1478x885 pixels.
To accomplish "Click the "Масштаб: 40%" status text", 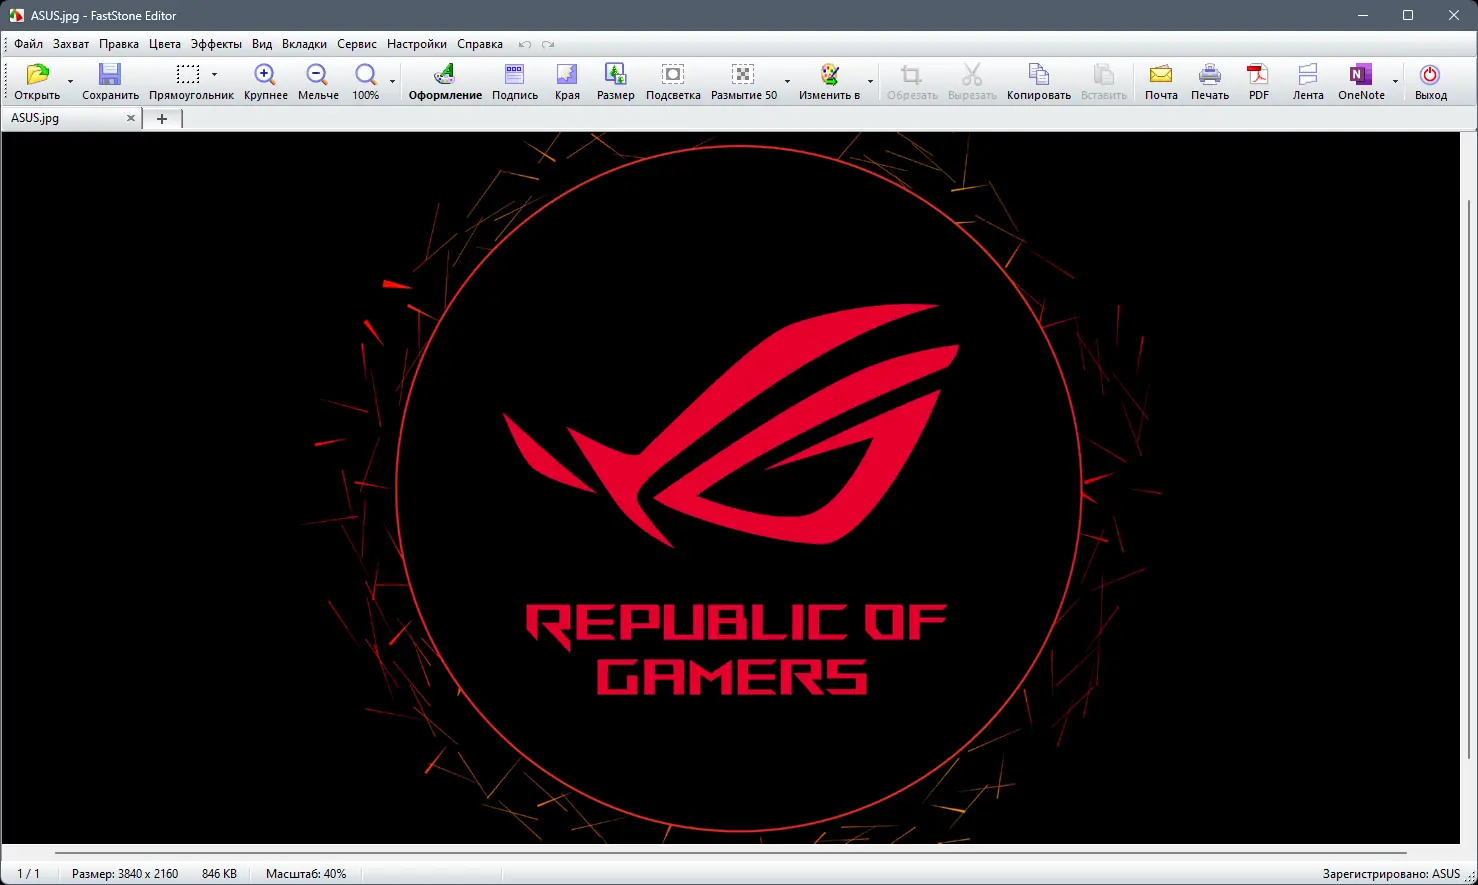I will [x=306, y=874].
